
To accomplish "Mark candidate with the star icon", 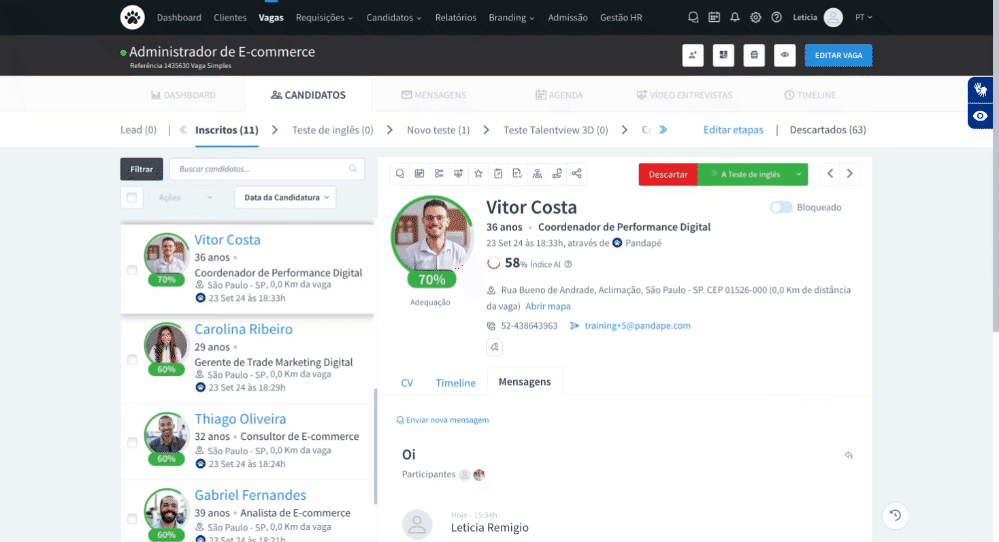I will pos(478,174).
